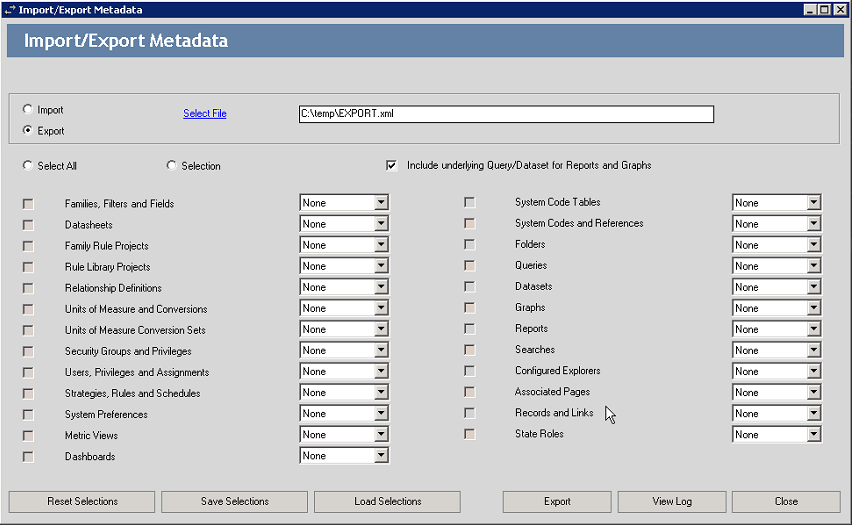The image size is (852, 525).
Task: Expand the System Code Tables dropdown
Action: 777,203
